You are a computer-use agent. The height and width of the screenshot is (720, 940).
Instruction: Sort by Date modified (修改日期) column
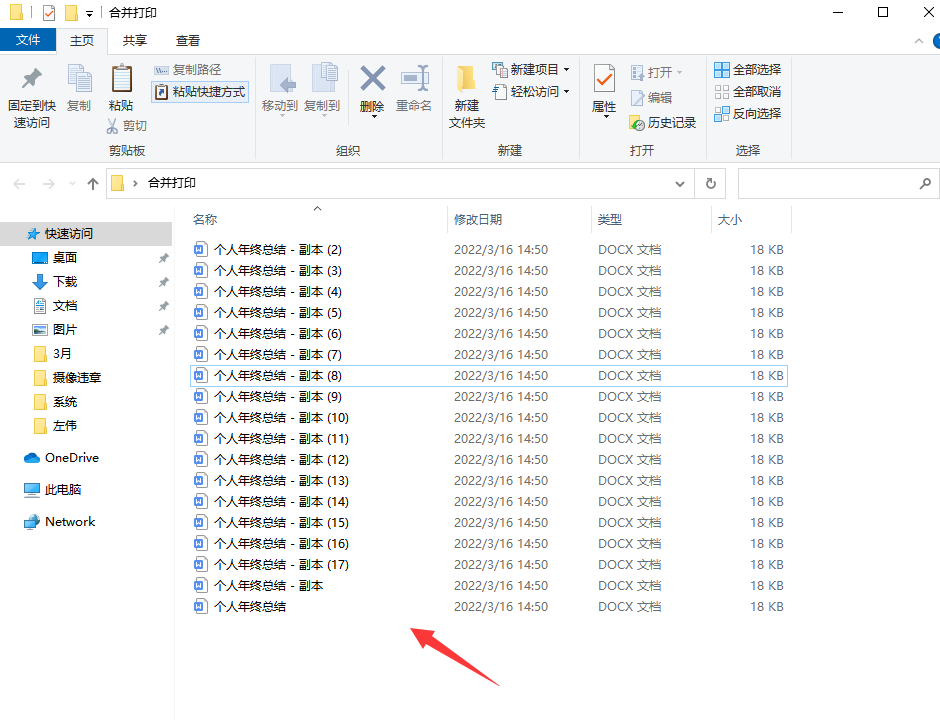(478, 219)
